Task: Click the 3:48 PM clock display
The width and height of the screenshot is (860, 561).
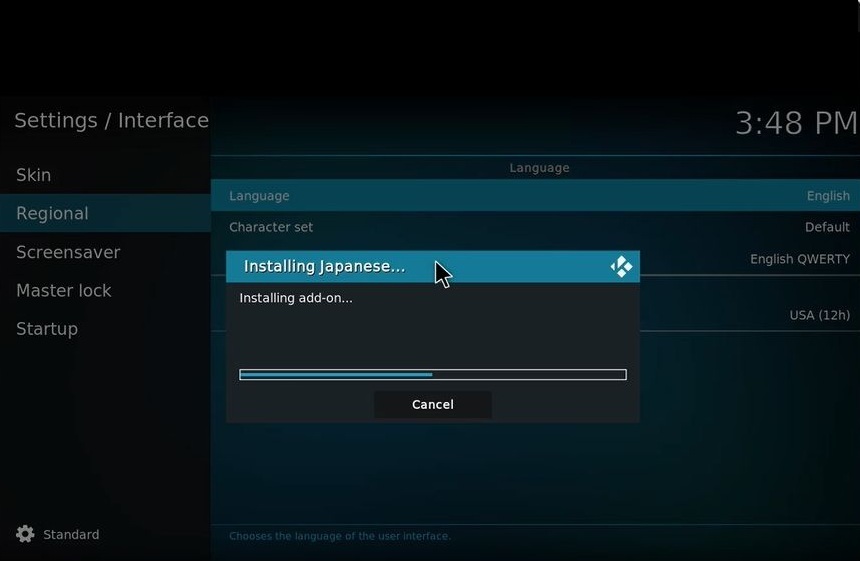Action: coord(796,123)
